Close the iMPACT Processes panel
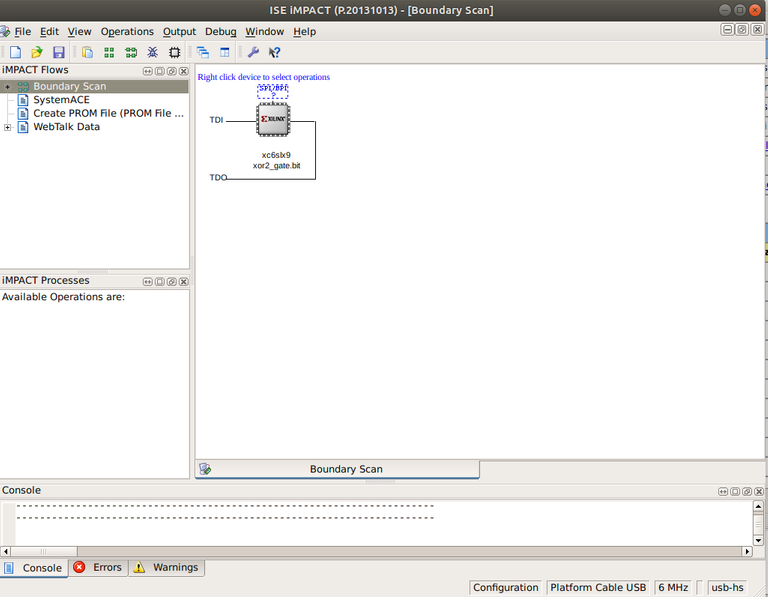Screen dimensions: 768x597 [184, 282]
